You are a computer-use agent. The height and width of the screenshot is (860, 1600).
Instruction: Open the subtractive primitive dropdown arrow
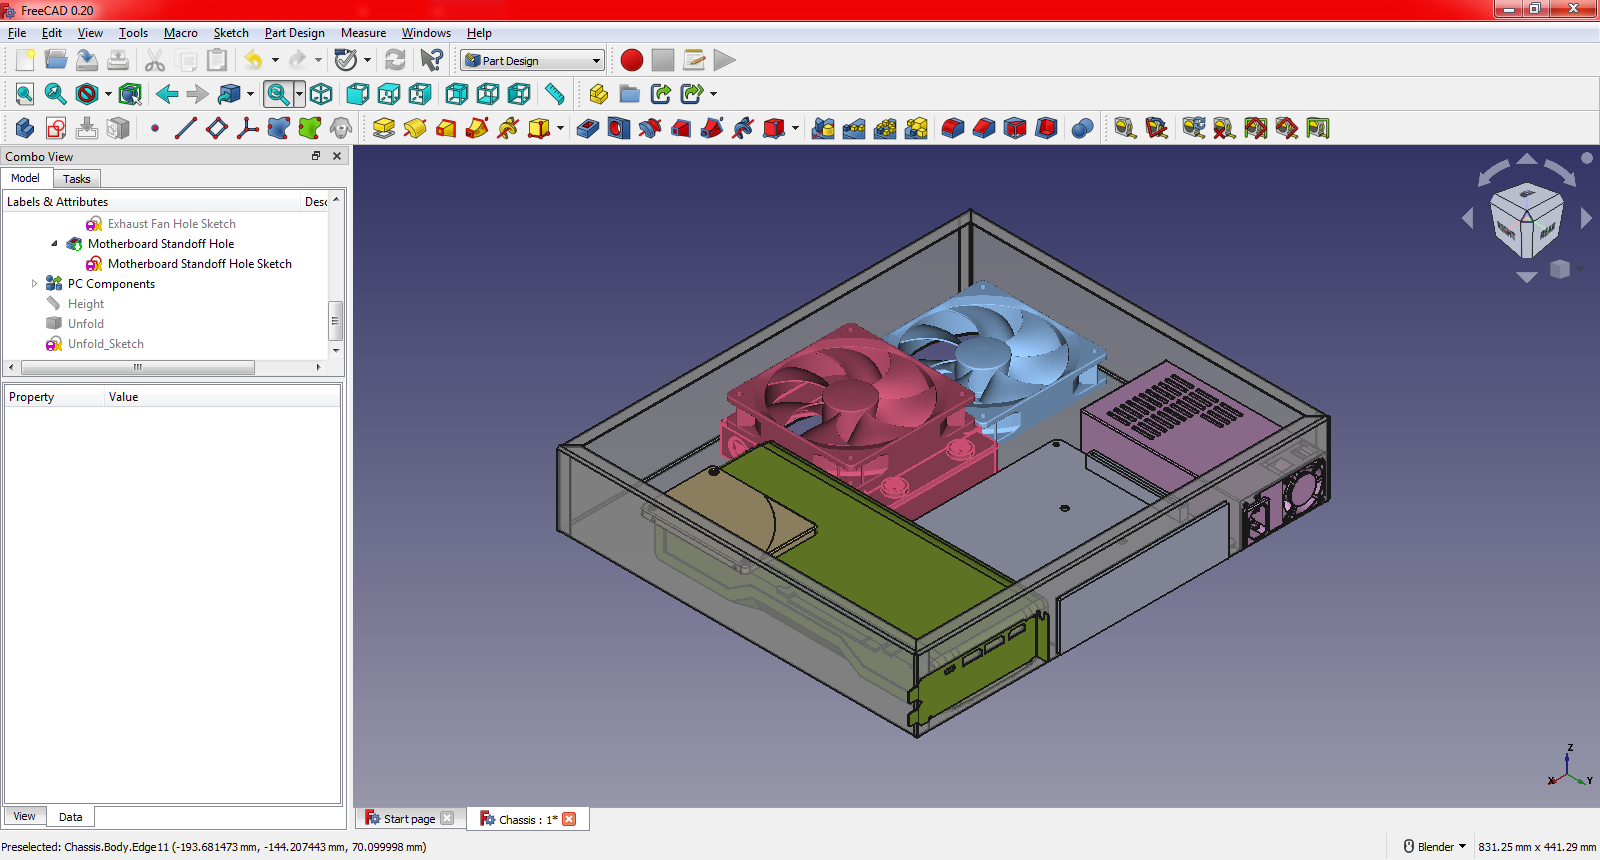tap(795, 128)
